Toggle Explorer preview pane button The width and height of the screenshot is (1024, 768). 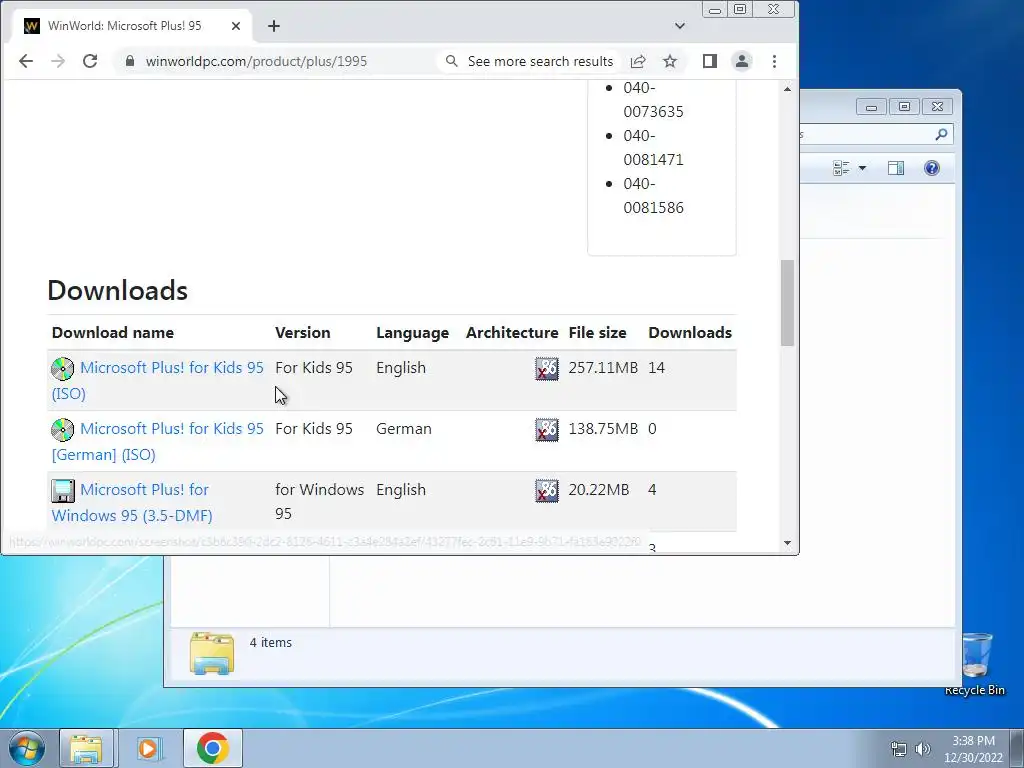(896, 168)
